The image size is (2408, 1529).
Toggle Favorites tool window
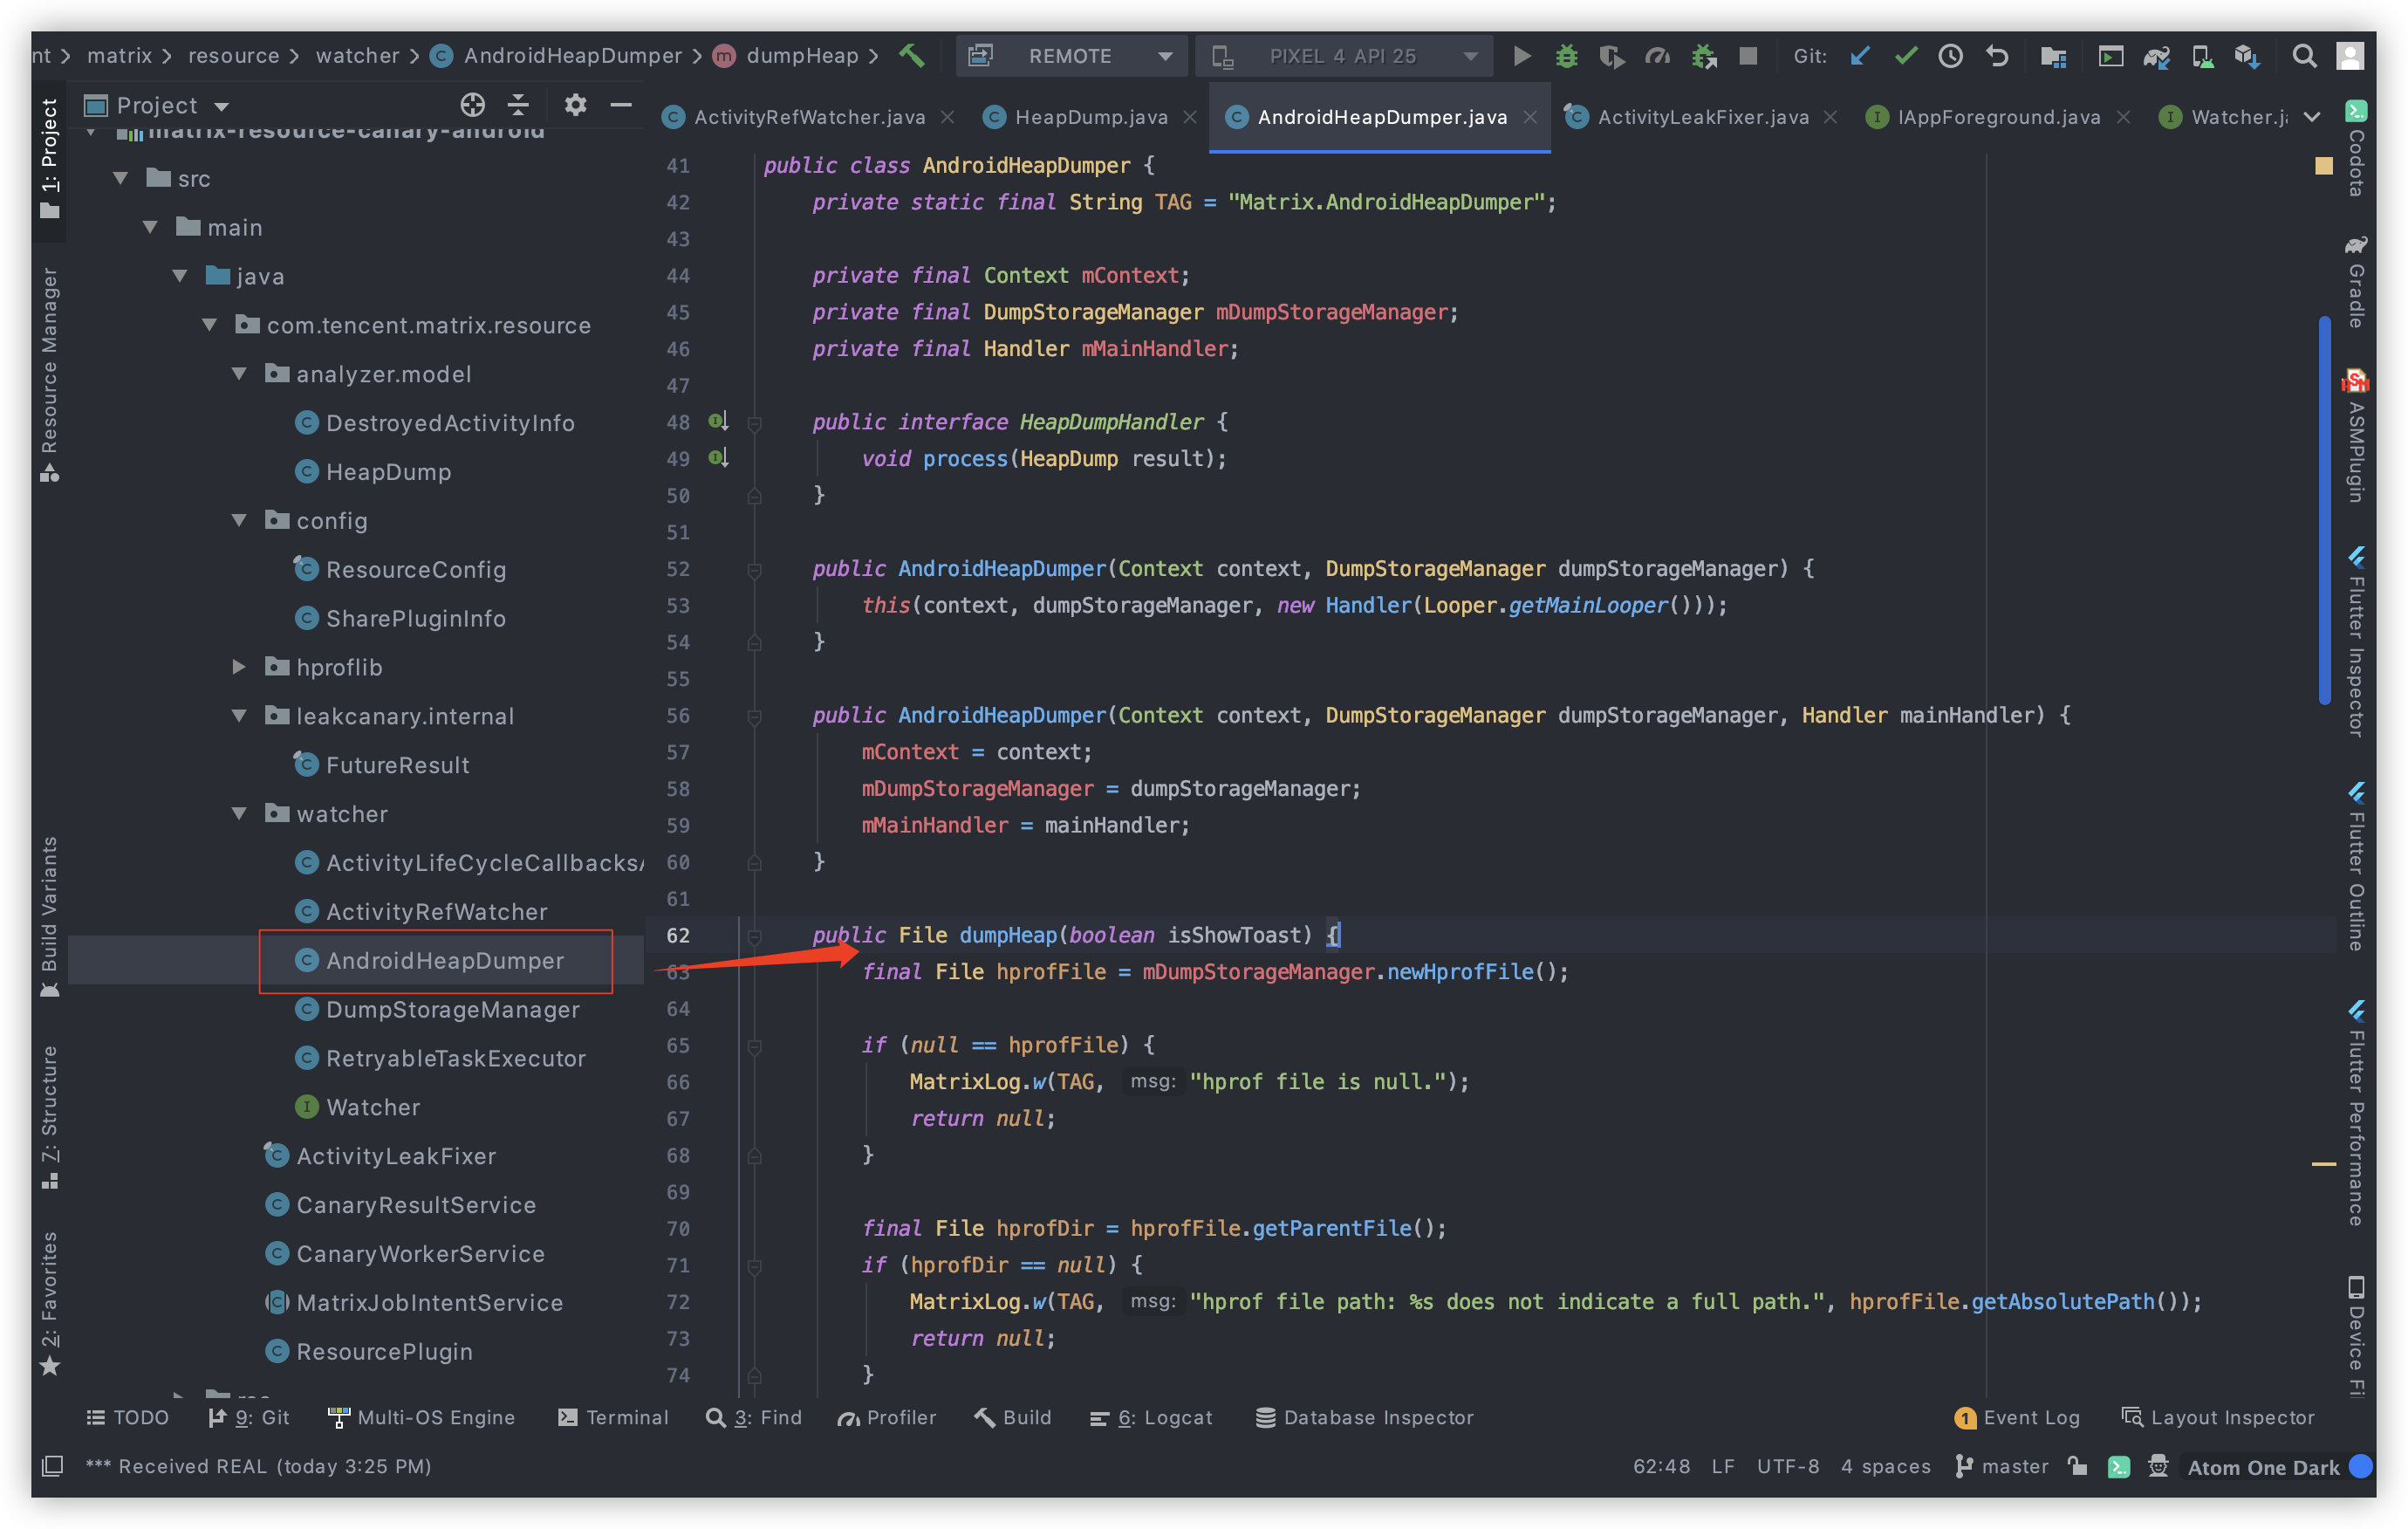[x=50, y=1305]
